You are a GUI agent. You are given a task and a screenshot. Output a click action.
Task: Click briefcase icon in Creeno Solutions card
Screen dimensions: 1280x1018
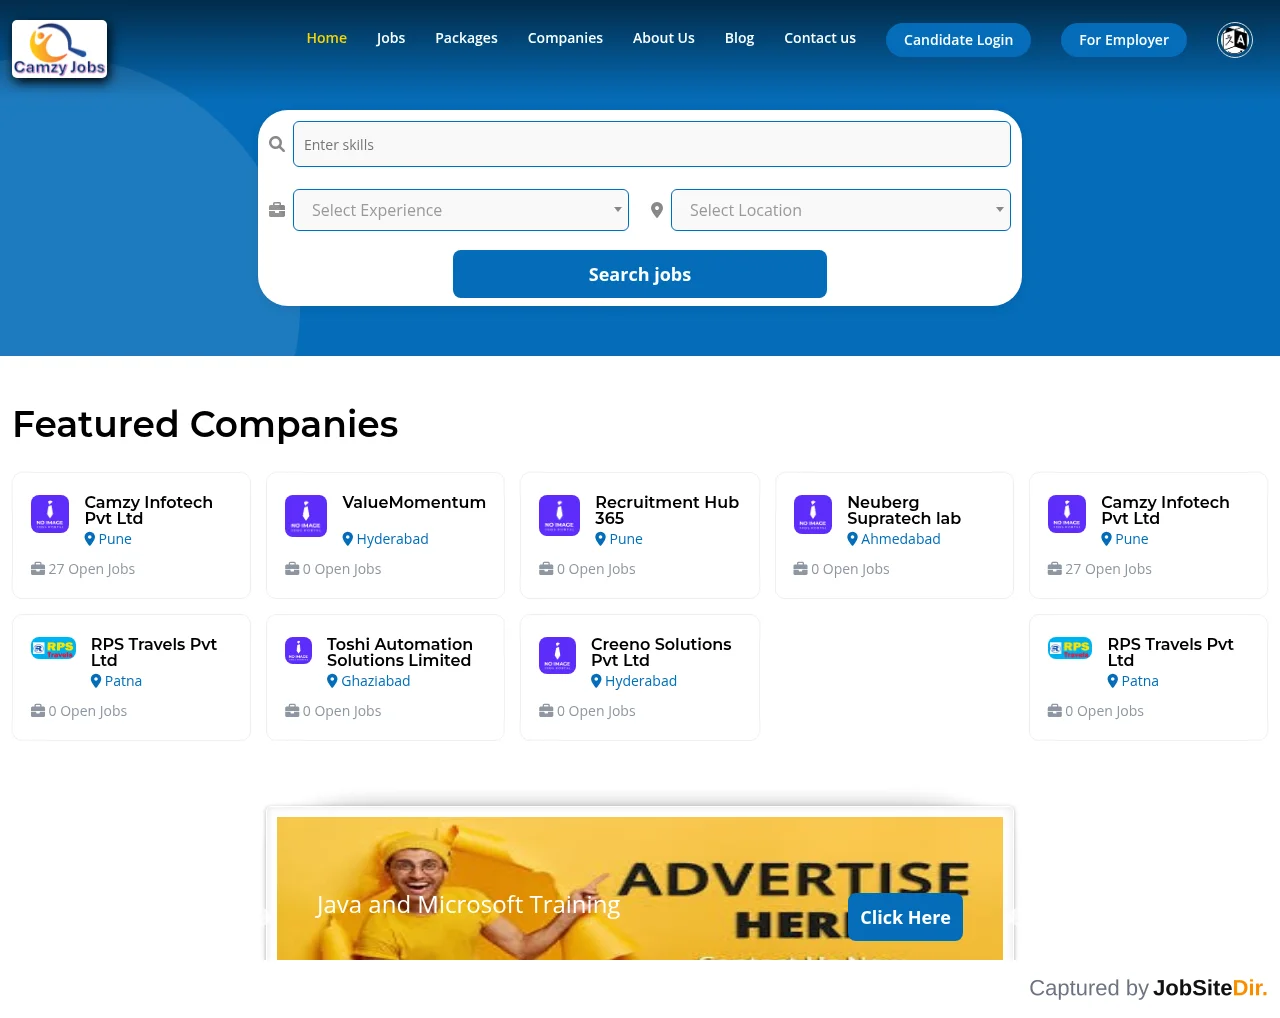pyautogui.click(x=546, y=711)
